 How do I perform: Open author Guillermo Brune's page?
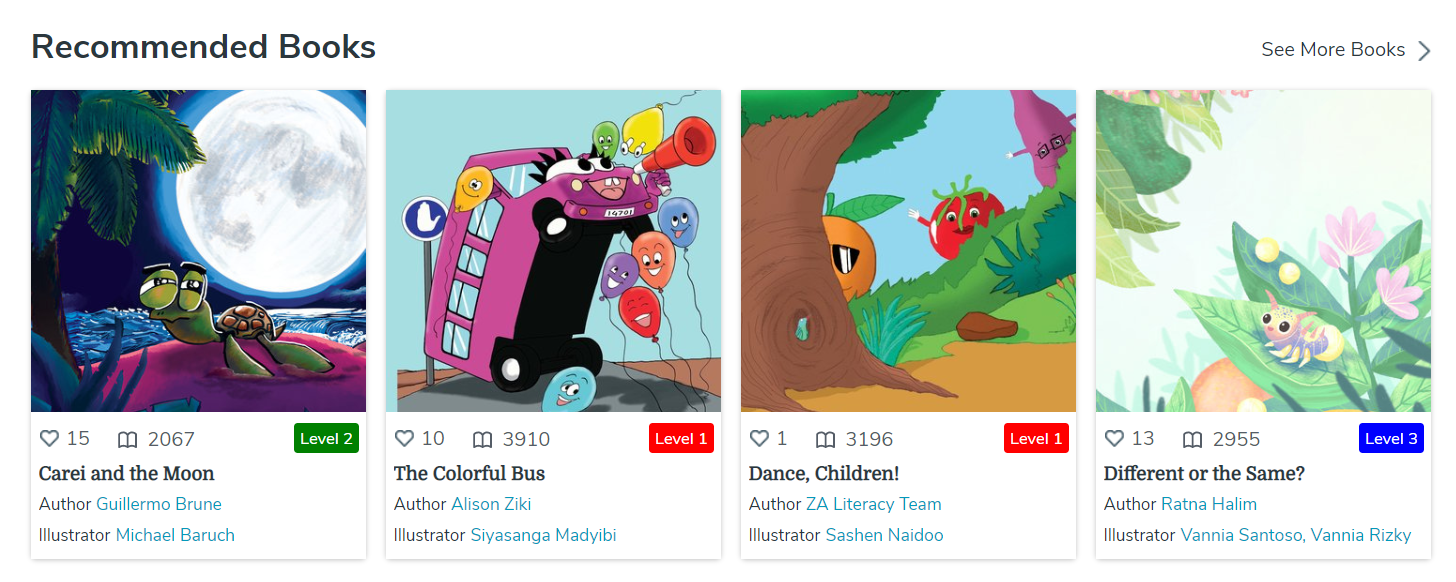click(x=159, y=504)
